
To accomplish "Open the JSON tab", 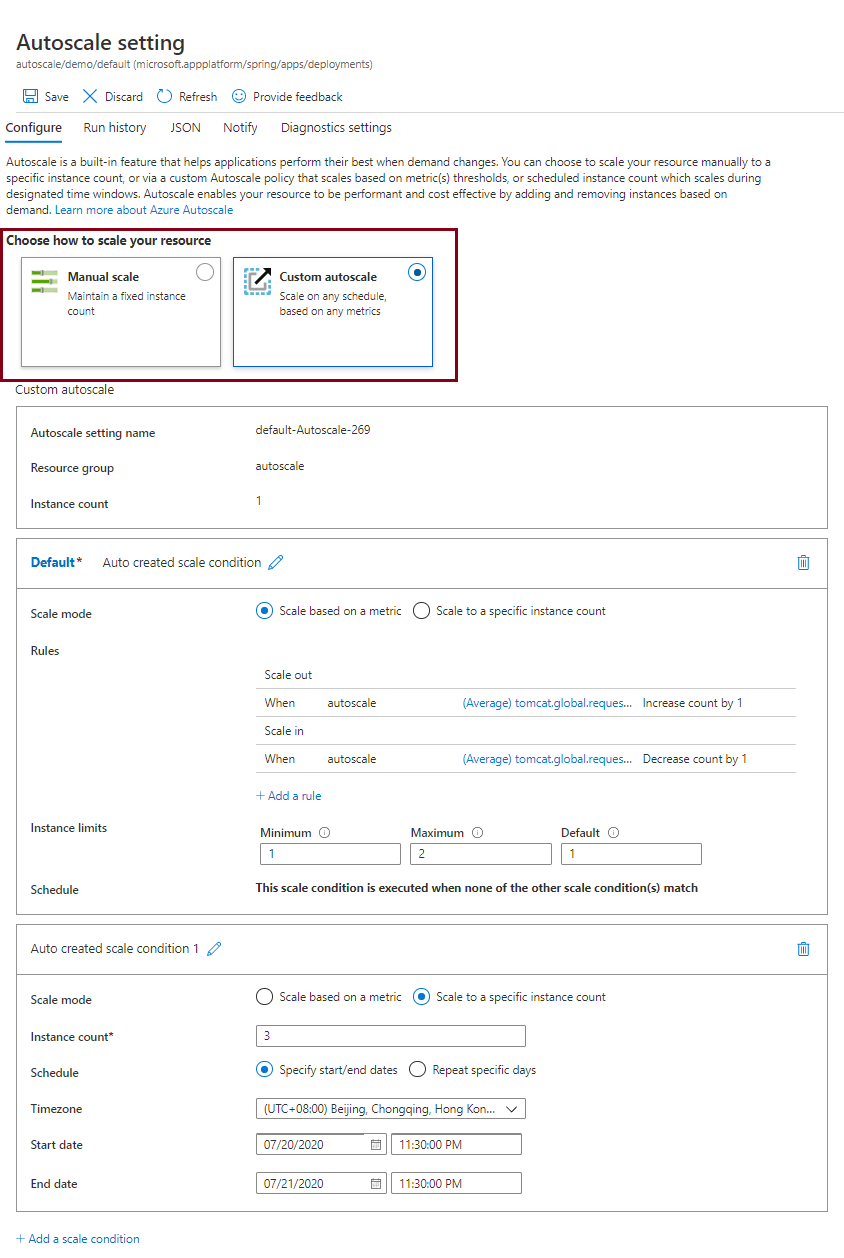I will [185, 128].
